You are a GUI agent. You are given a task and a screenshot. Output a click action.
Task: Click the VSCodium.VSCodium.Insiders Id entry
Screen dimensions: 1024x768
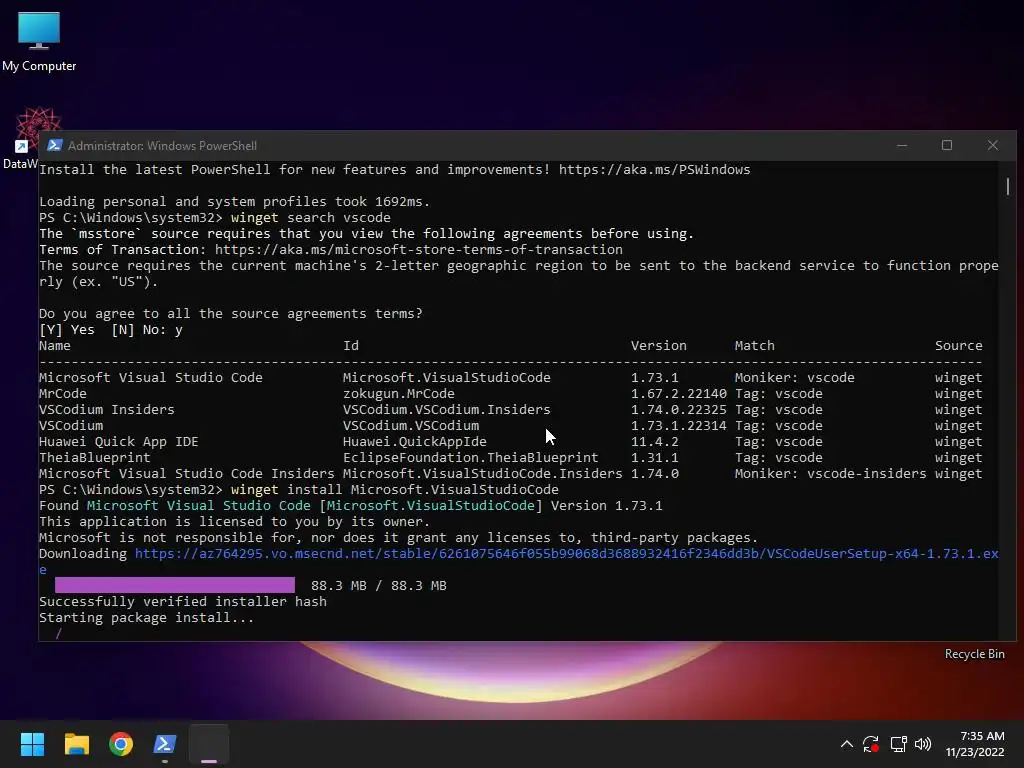click(x=447, y=409)
